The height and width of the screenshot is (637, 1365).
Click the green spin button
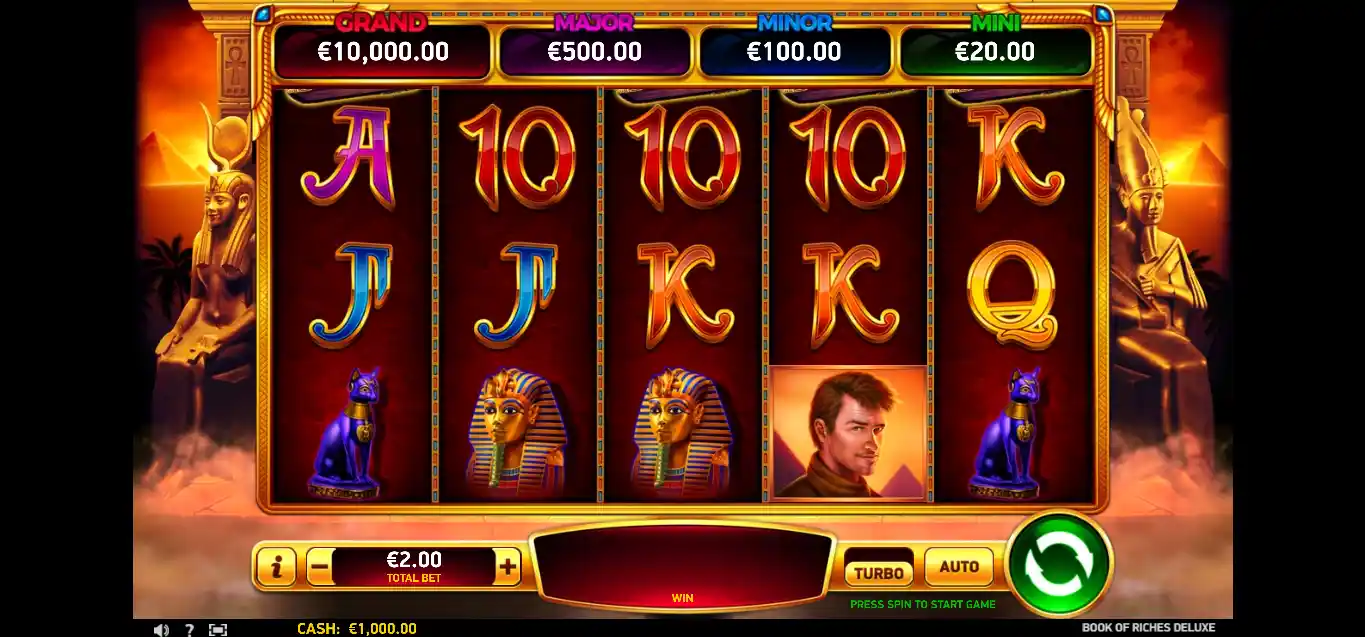coord(1059,563)
